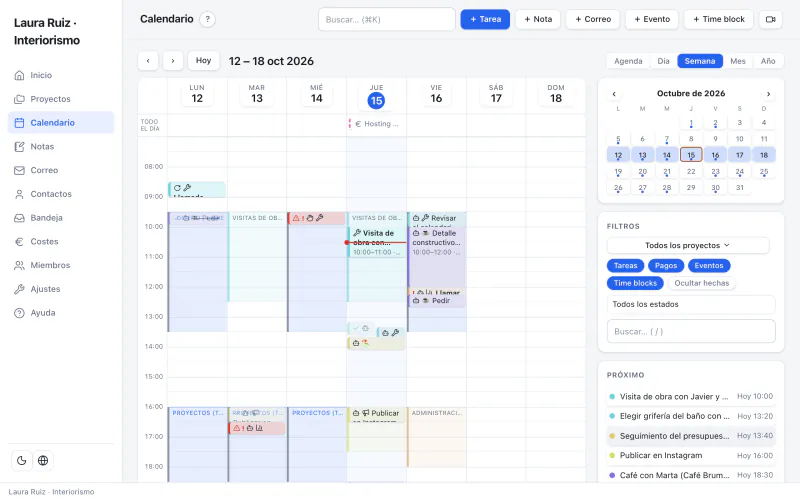Screen dimensions: 800x500
Task: Click the global Buscar search field
Action: pos(387,19)
